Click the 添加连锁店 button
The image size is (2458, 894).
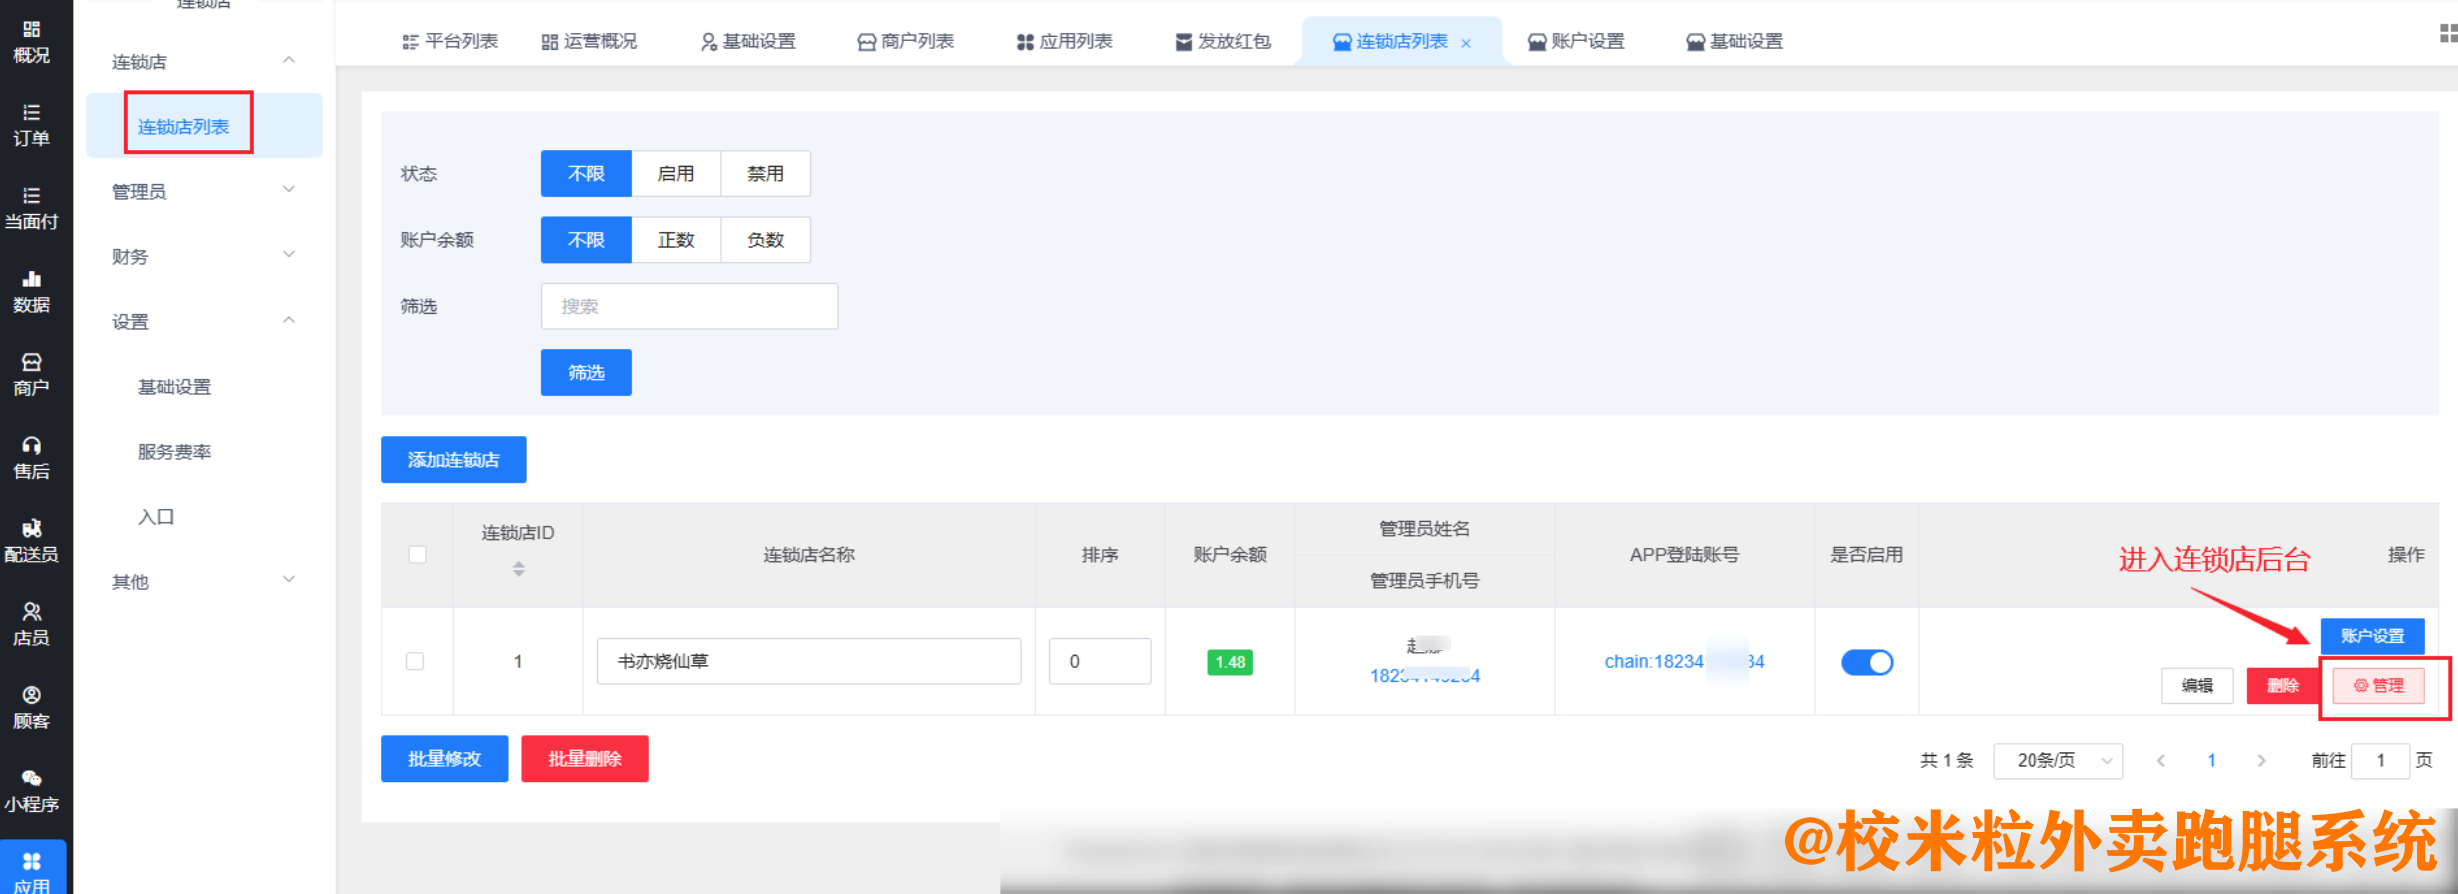(453, 459)
